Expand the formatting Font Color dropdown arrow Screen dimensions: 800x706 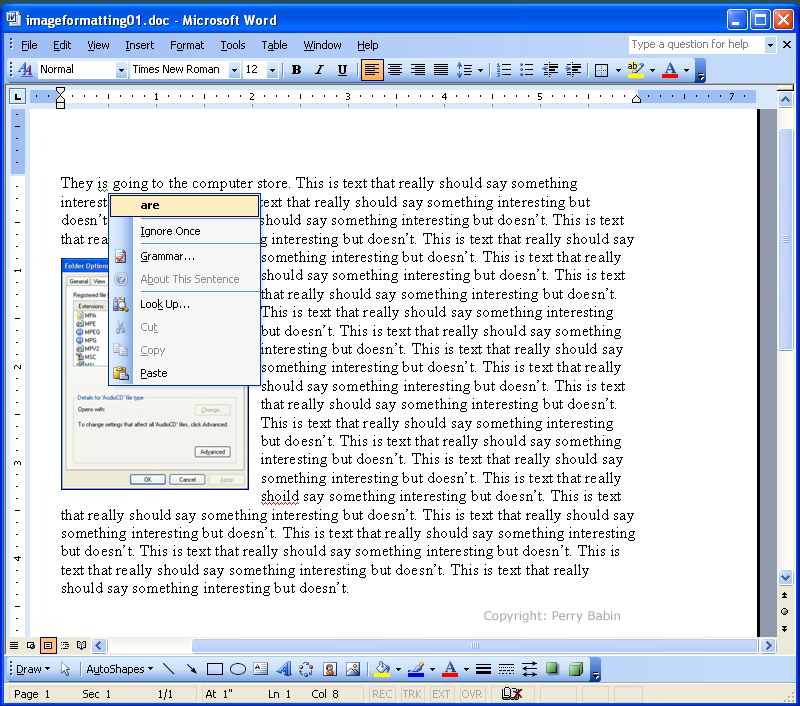(x=686, y=70)
